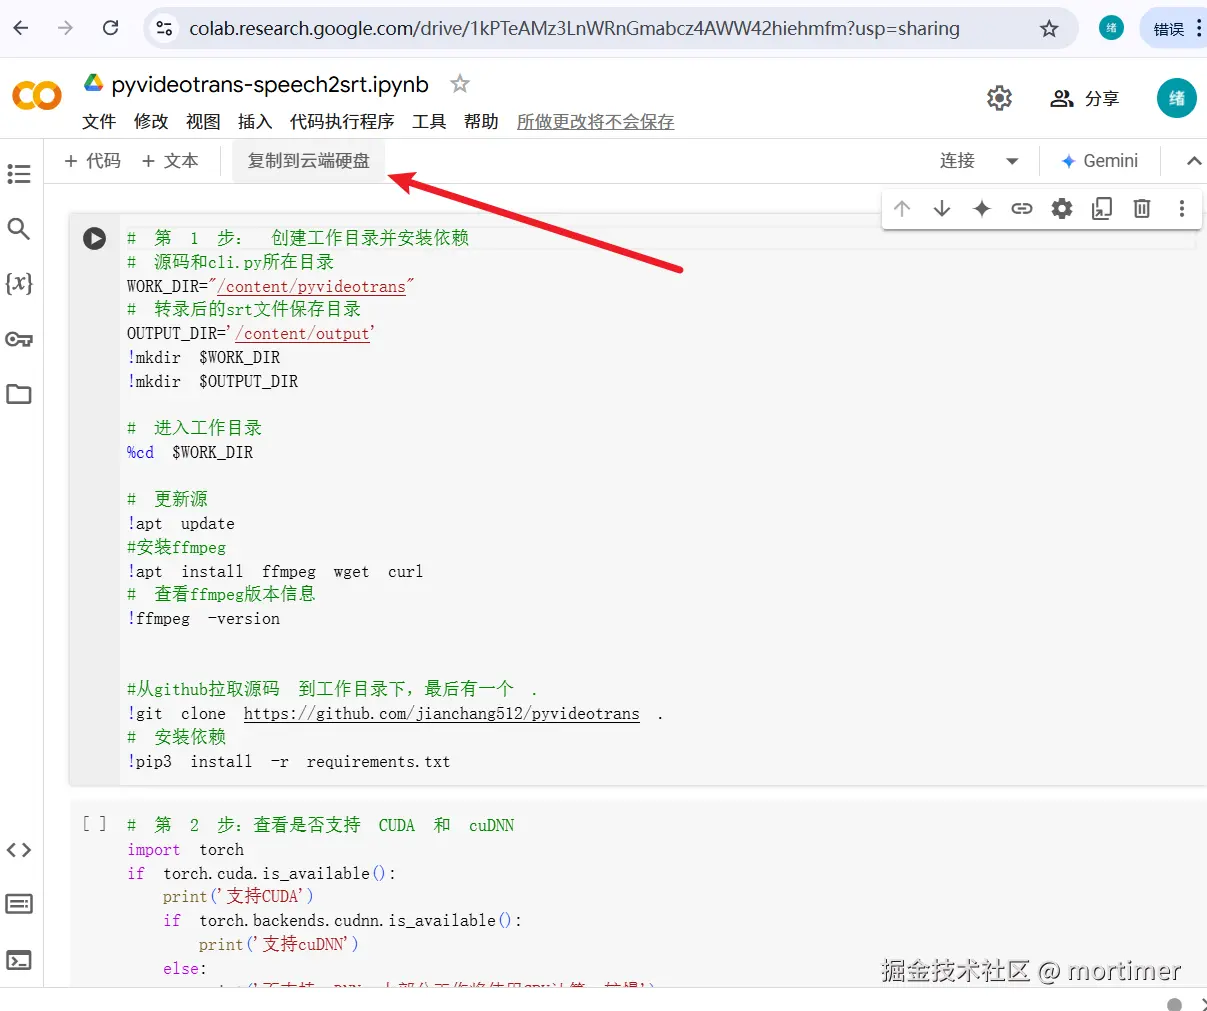Open the 修改 menu
This screenshot has height=1011, width=1207.
[151, 122]
